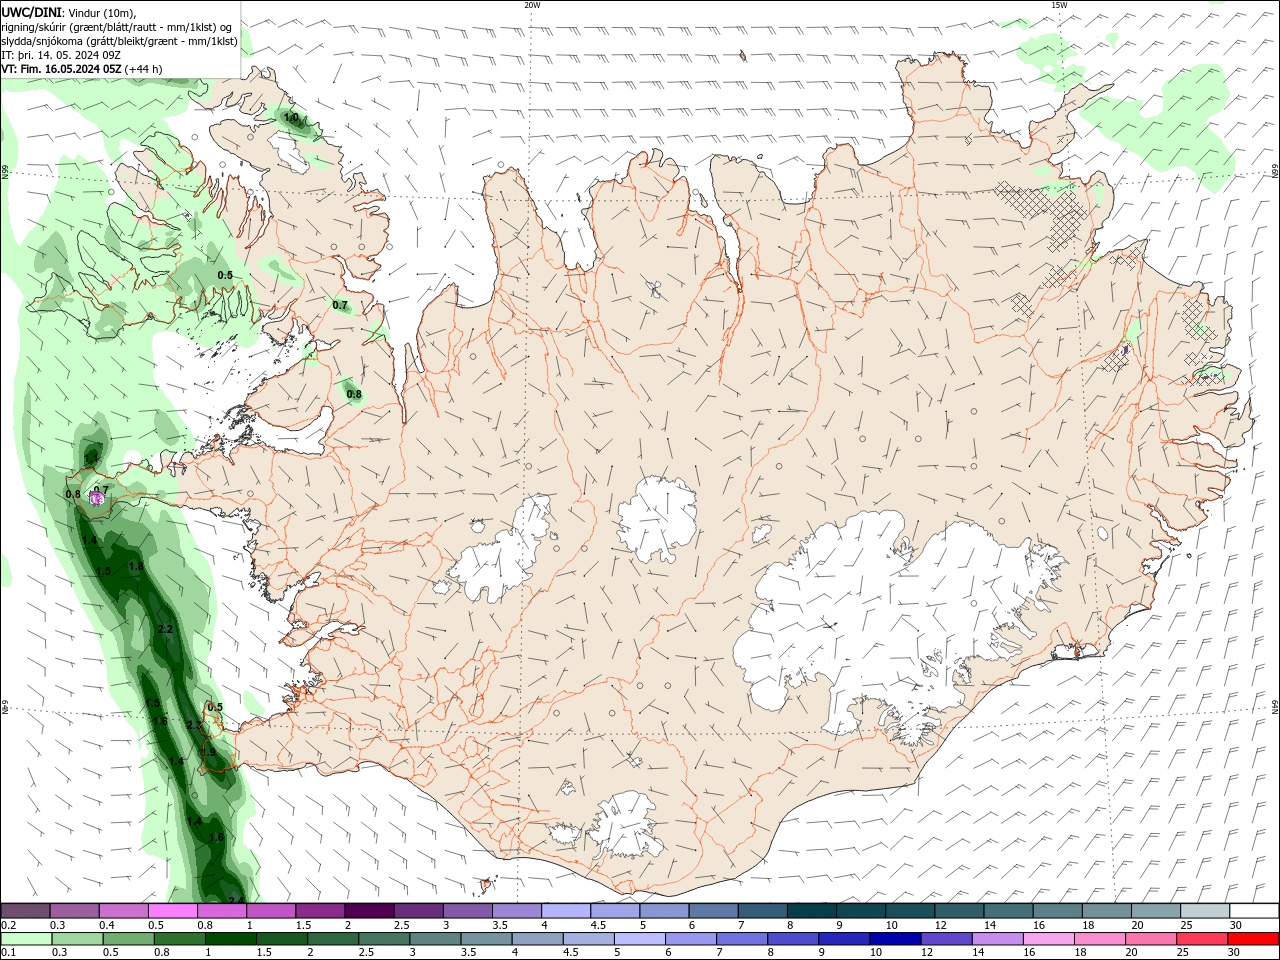Click the white 30 swatch in the purple-teal legend row
Screen dimensions: 1280x960
[1254, 911]
